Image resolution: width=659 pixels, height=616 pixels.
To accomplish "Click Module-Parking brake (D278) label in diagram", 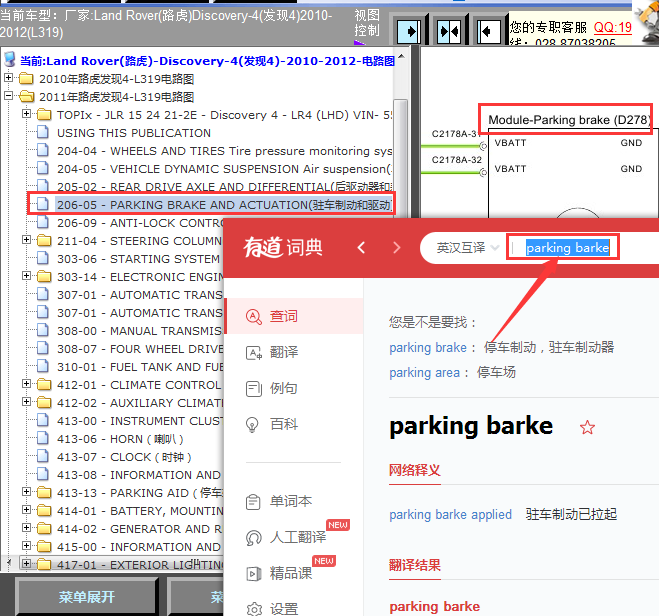I will [x=567, y=120].
